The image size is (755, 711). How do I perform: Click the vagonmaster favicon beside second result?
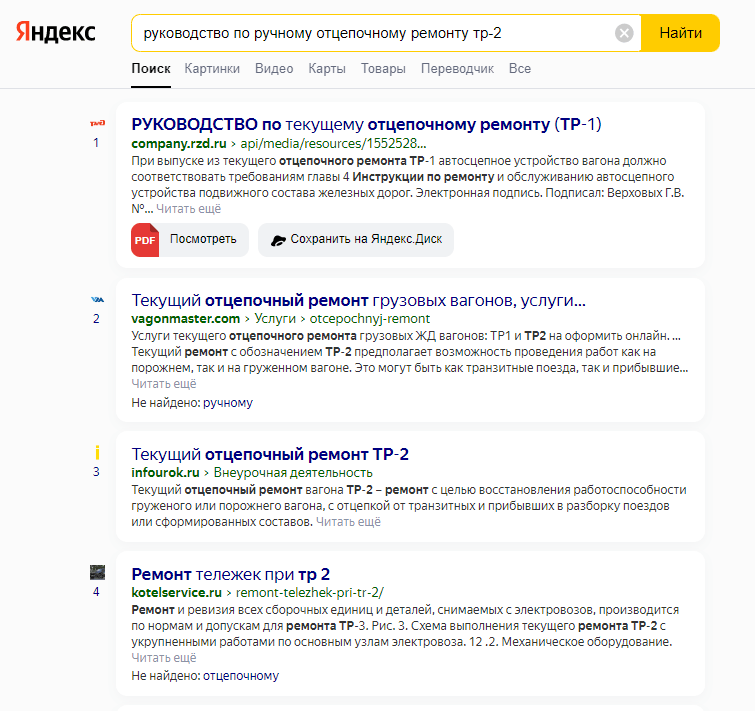click(x=97, y=299)
